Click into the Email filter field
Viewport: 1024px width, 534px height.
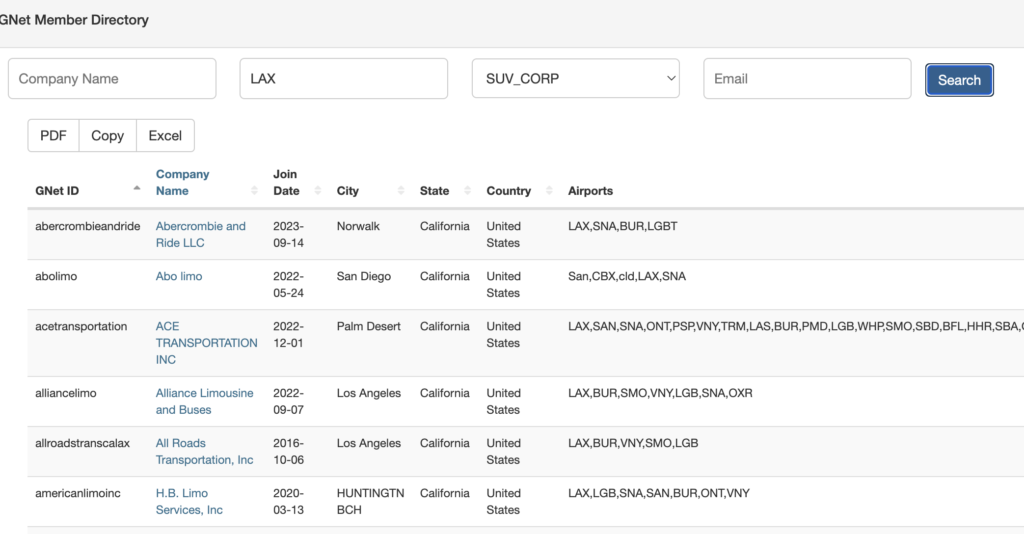pos(807,79)
